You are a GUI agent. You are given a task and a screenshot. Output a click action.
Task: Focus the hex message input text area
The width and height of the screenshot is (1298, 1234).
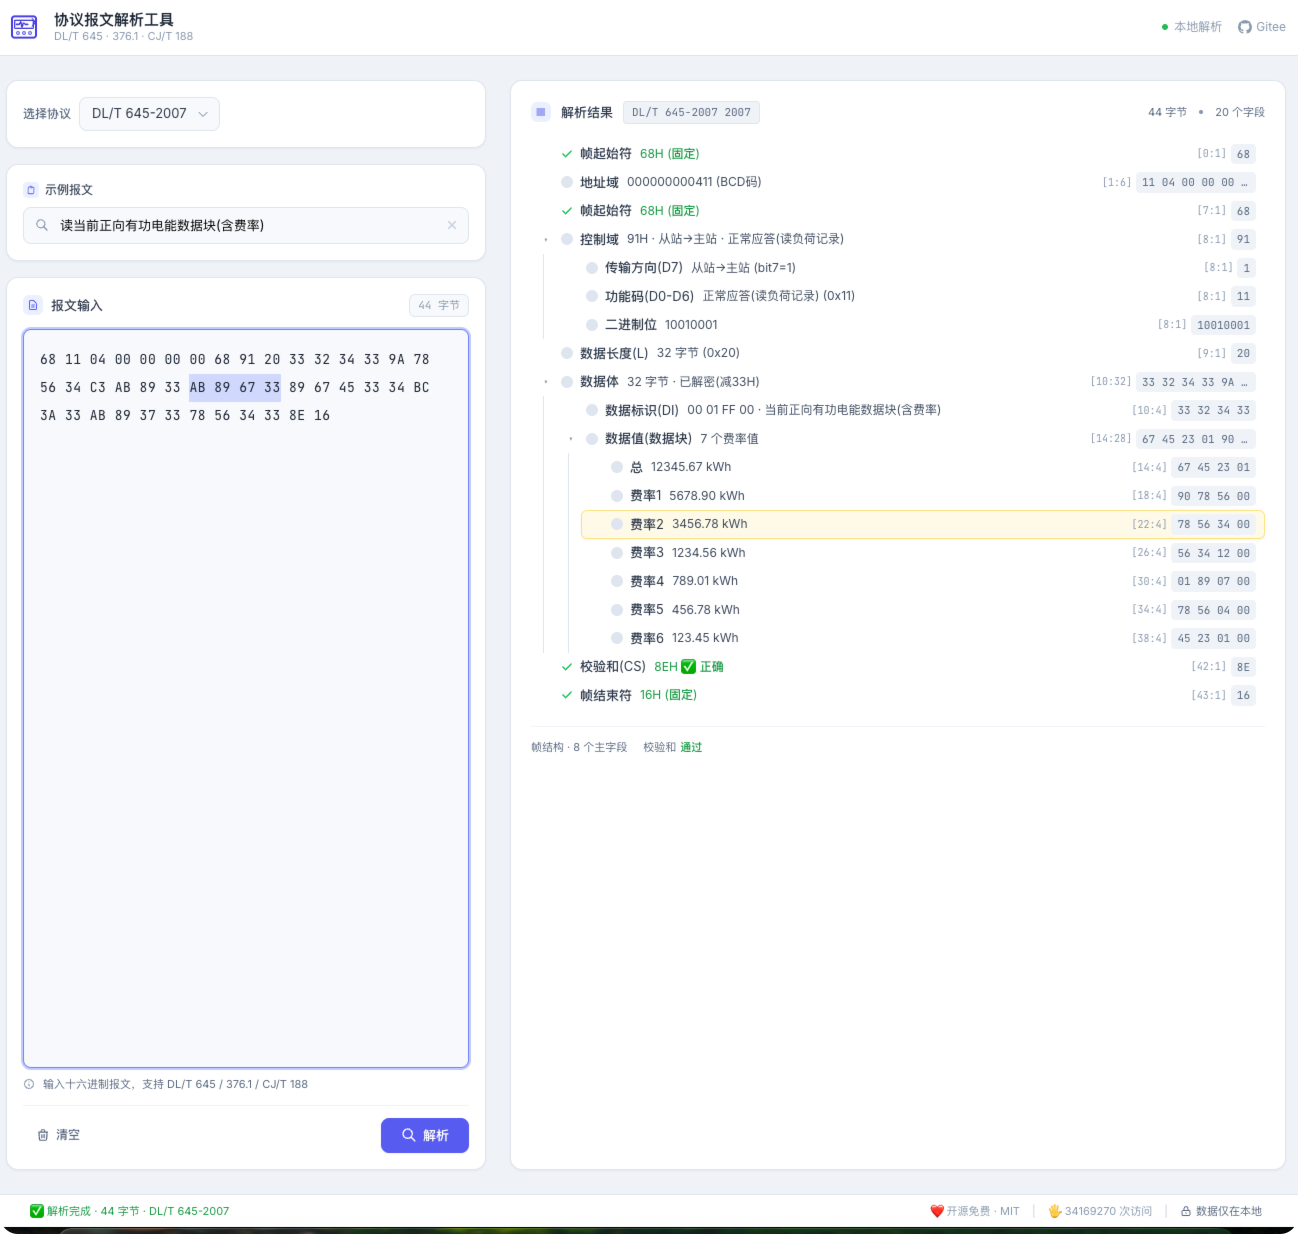pos(246,698)
